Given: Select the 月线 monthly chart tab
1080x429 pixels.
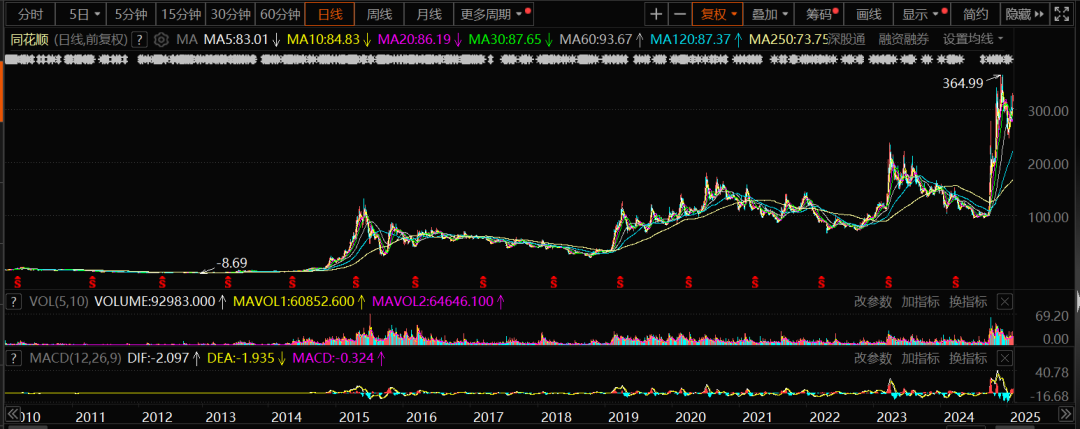Looking at the screenshot, I should click(x=428, y=14).
